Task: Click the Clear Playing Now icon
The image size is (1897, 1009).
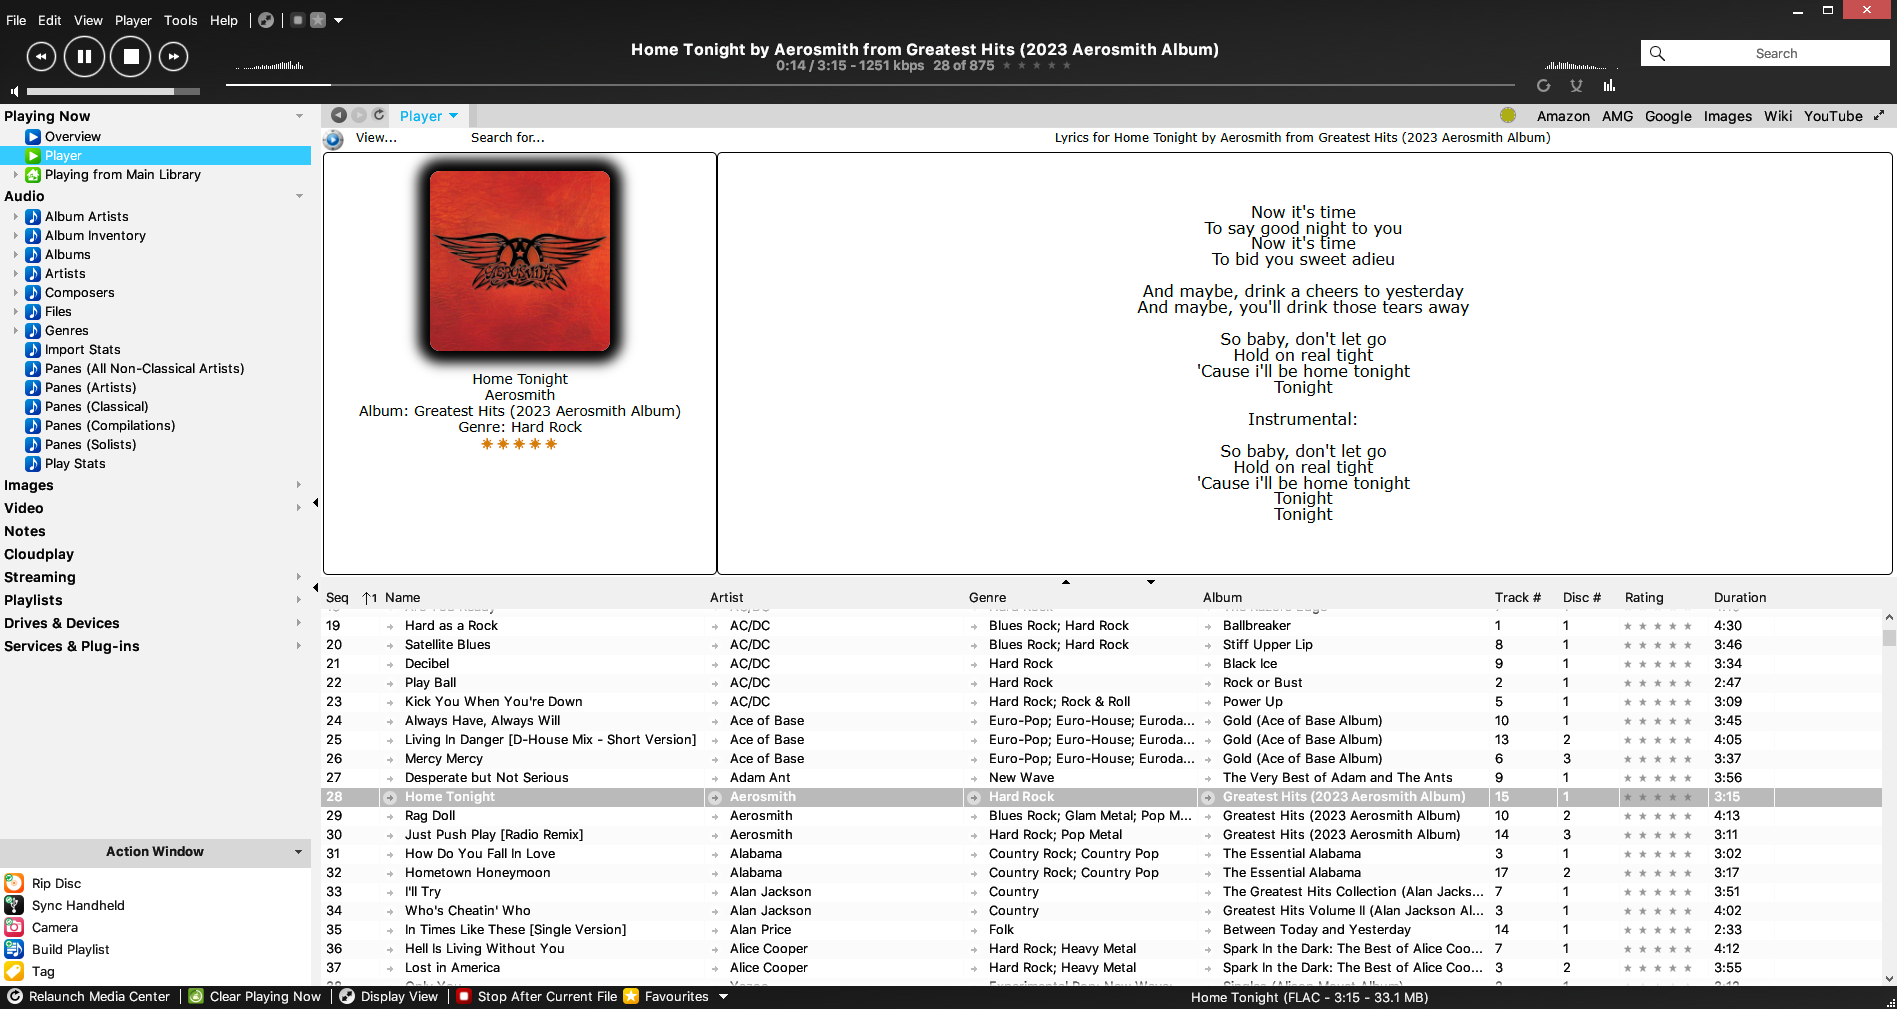Action: 197,997
